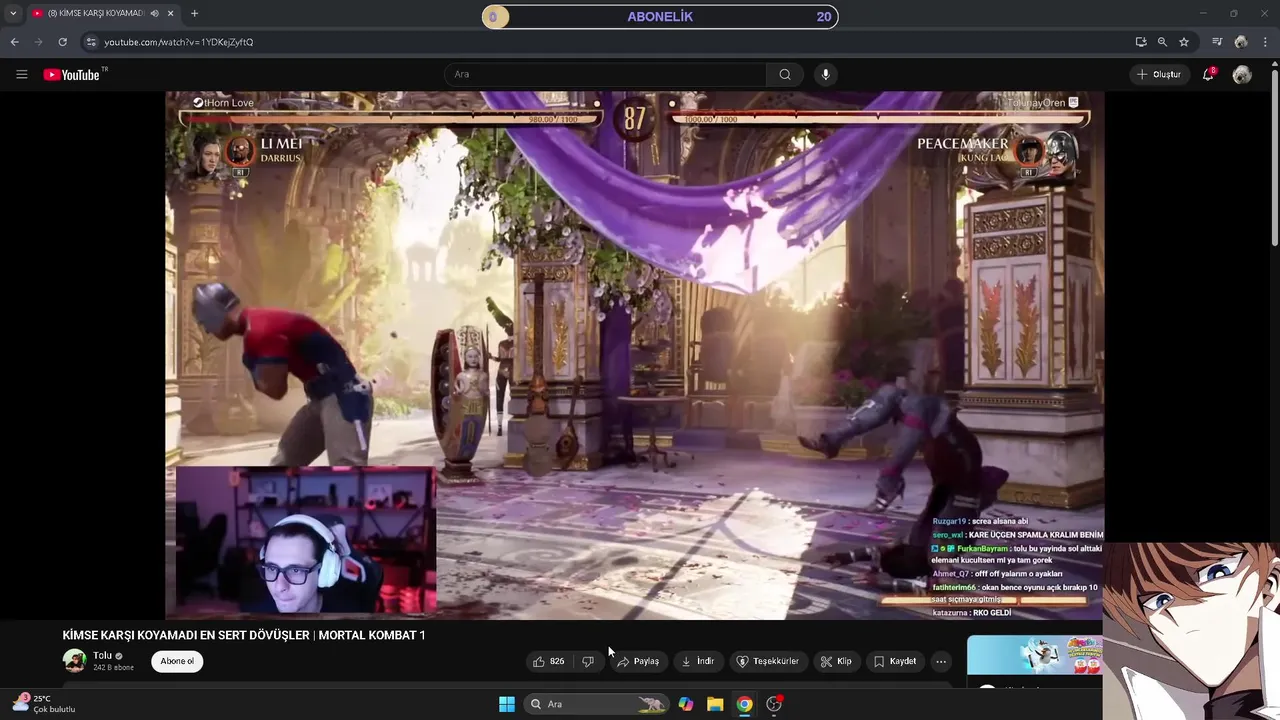This screenshot has width=1280, height=720.
Task: Click the browser back arrow
Action: [x=14, y=42]
